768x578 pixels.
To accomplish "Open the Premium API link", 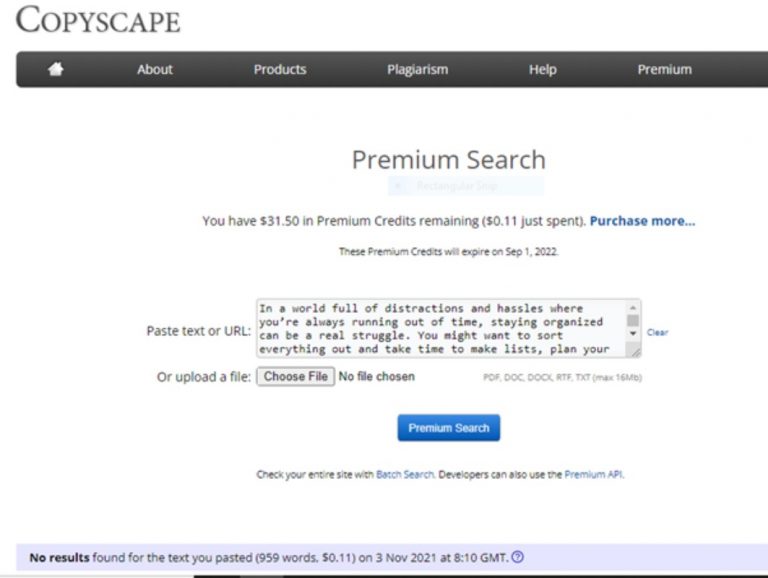I will point(593,474).
